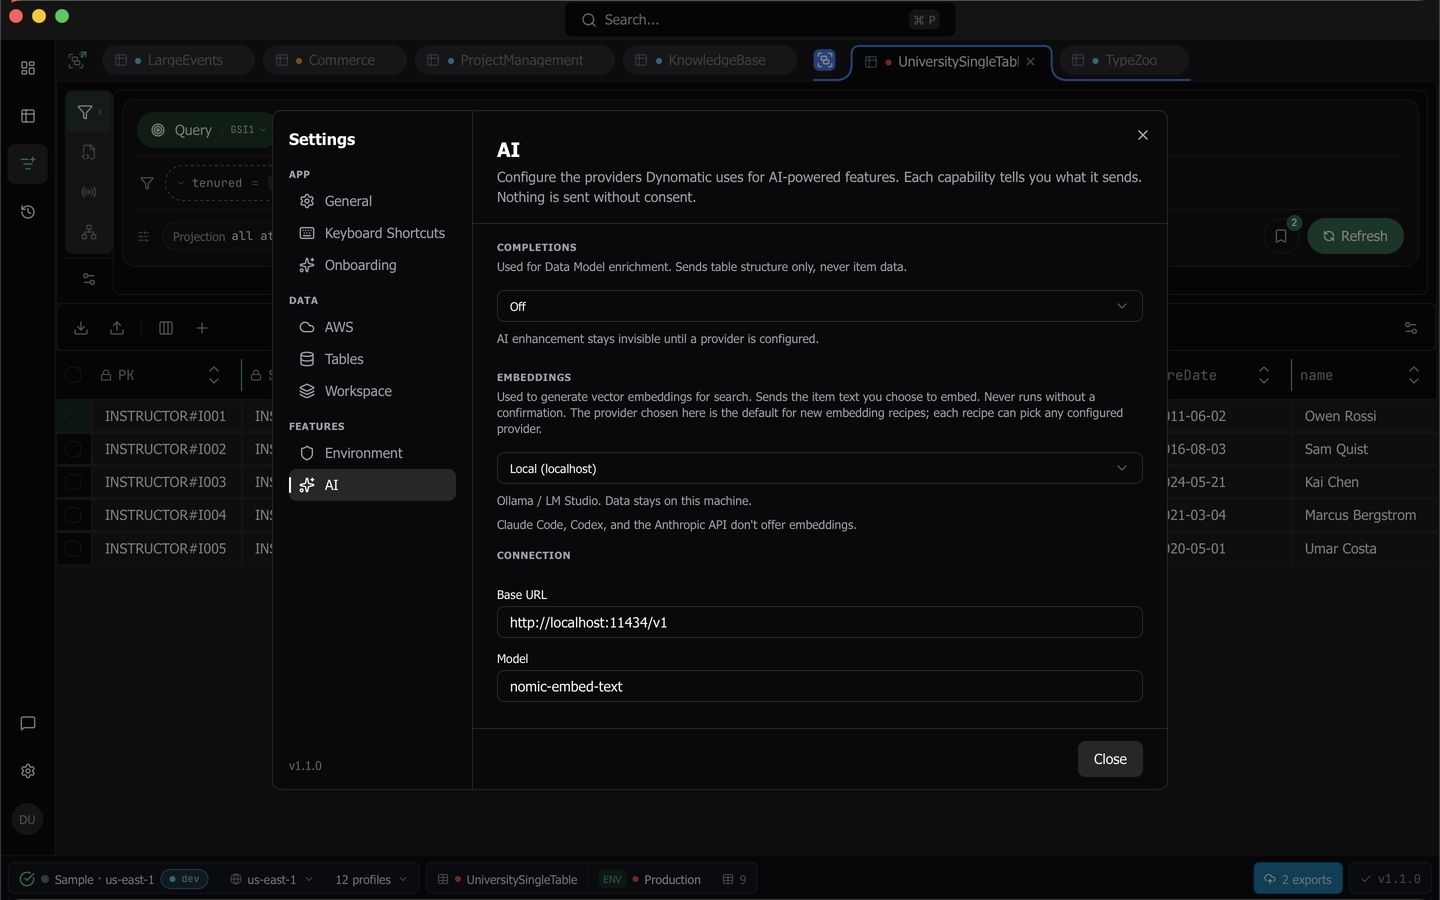Click the Production ENV indicator in status bar
1440x900 pixels.
click(x=651, y=879)
